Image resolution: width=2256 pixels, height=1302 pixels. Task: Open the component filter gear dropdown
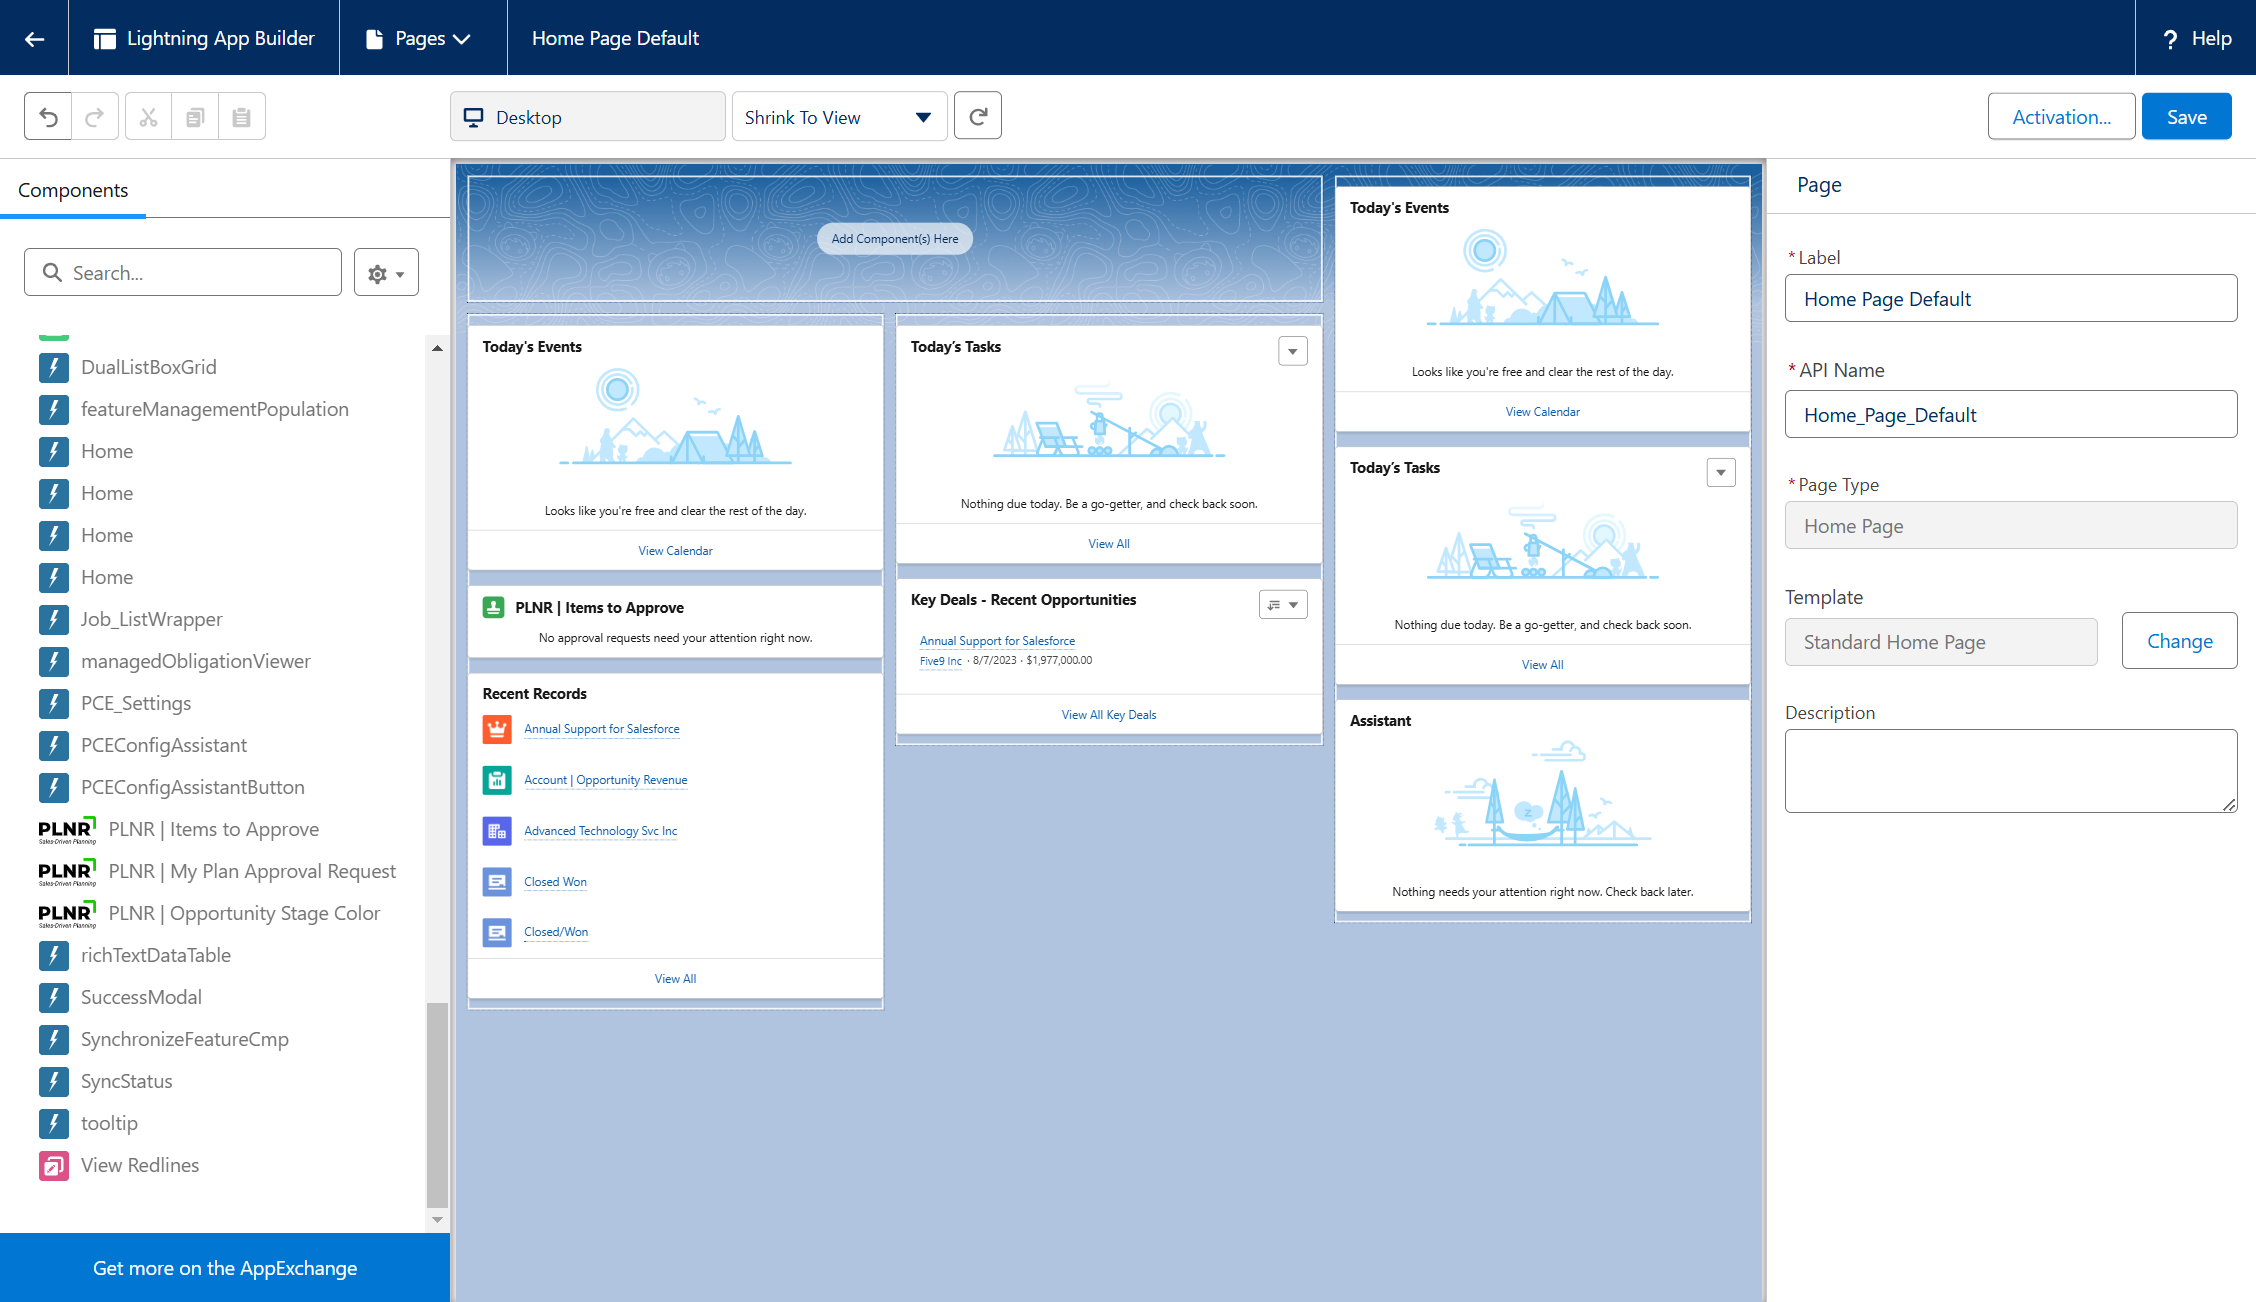click(386, 273)
